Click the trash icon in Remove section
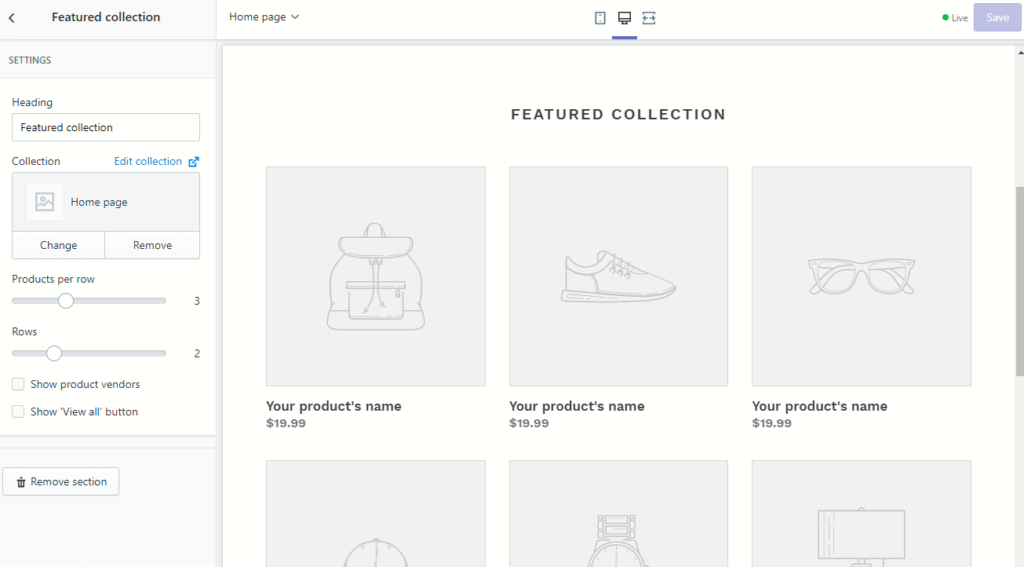This screenshot has height=567, width=1024. pos(21,482)
